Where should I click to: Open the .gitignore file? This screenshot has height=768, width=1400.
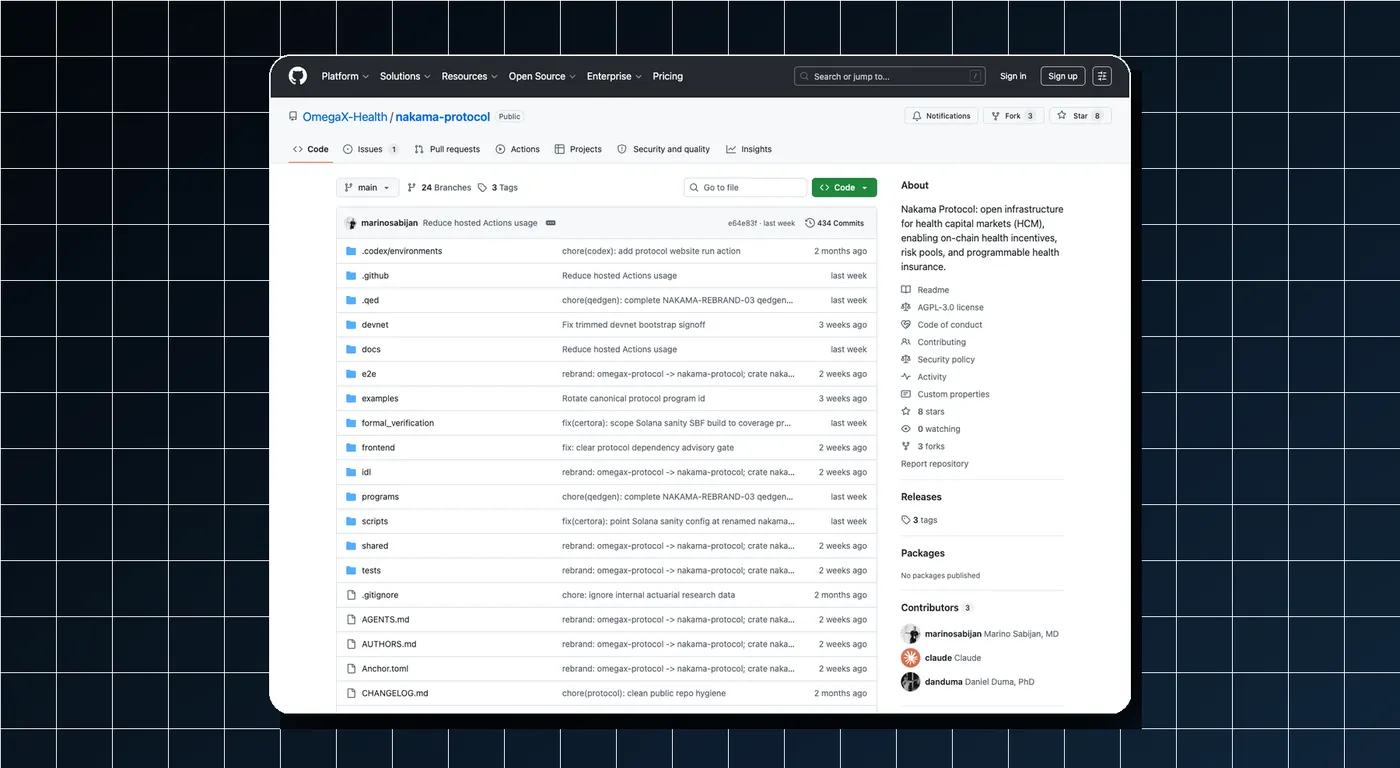[x=380, y=595]
